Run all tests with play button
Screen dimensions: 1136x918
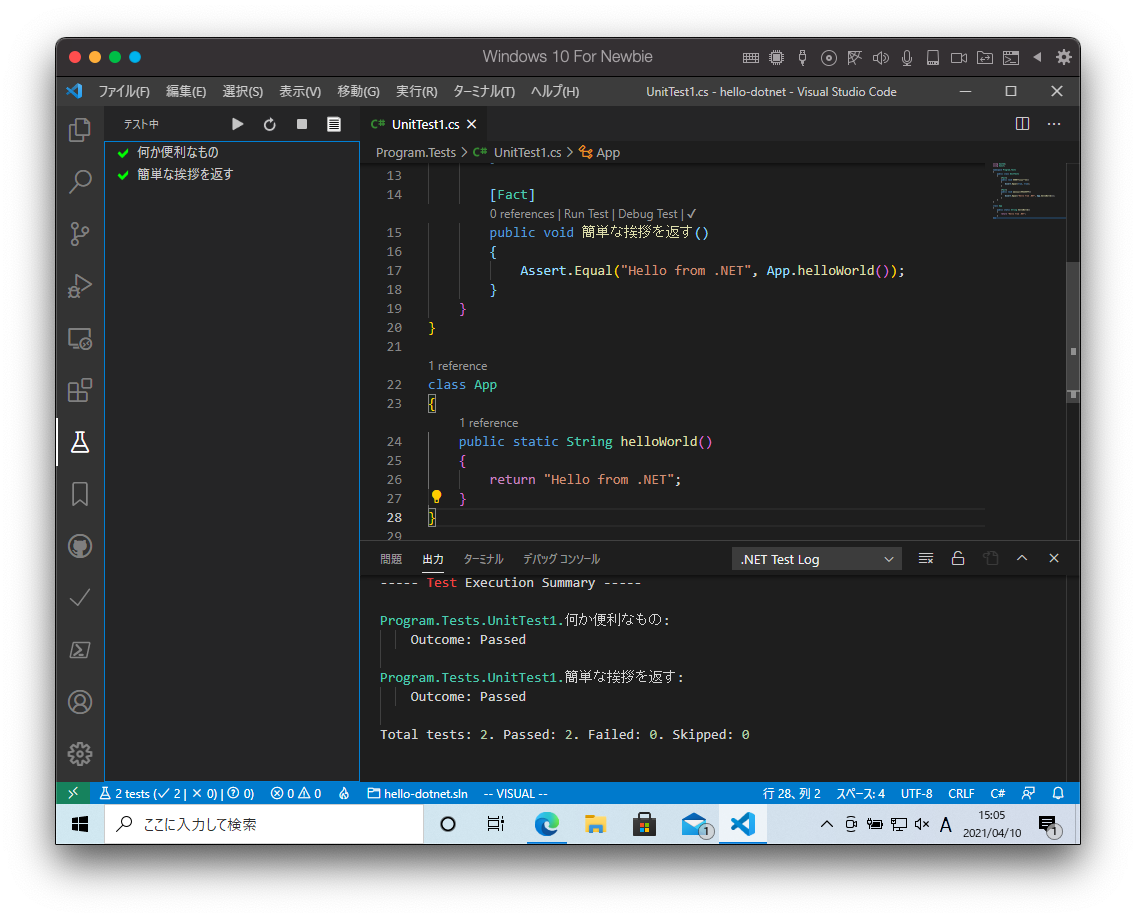[x=238, y=124]
